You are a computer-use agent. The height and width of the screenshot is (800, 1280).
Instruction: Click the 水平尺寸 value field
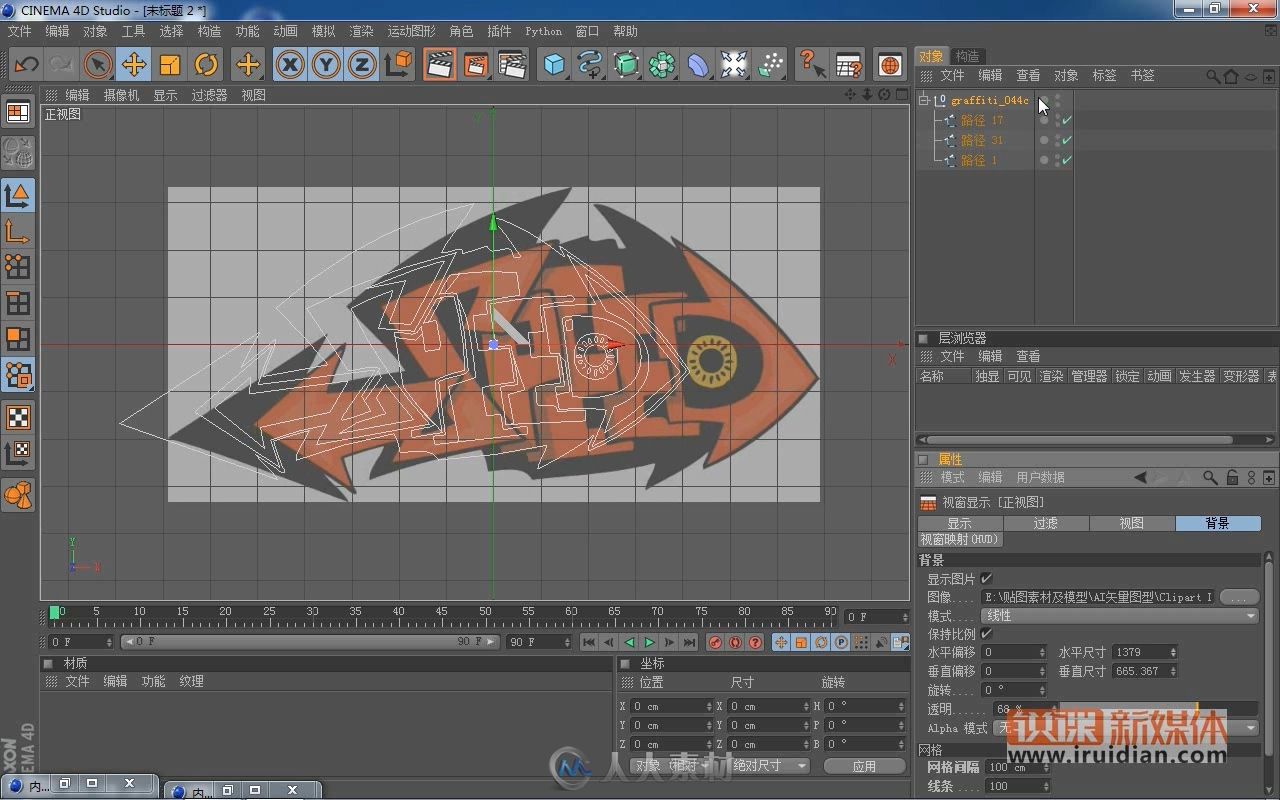(x=1146, y=652)
